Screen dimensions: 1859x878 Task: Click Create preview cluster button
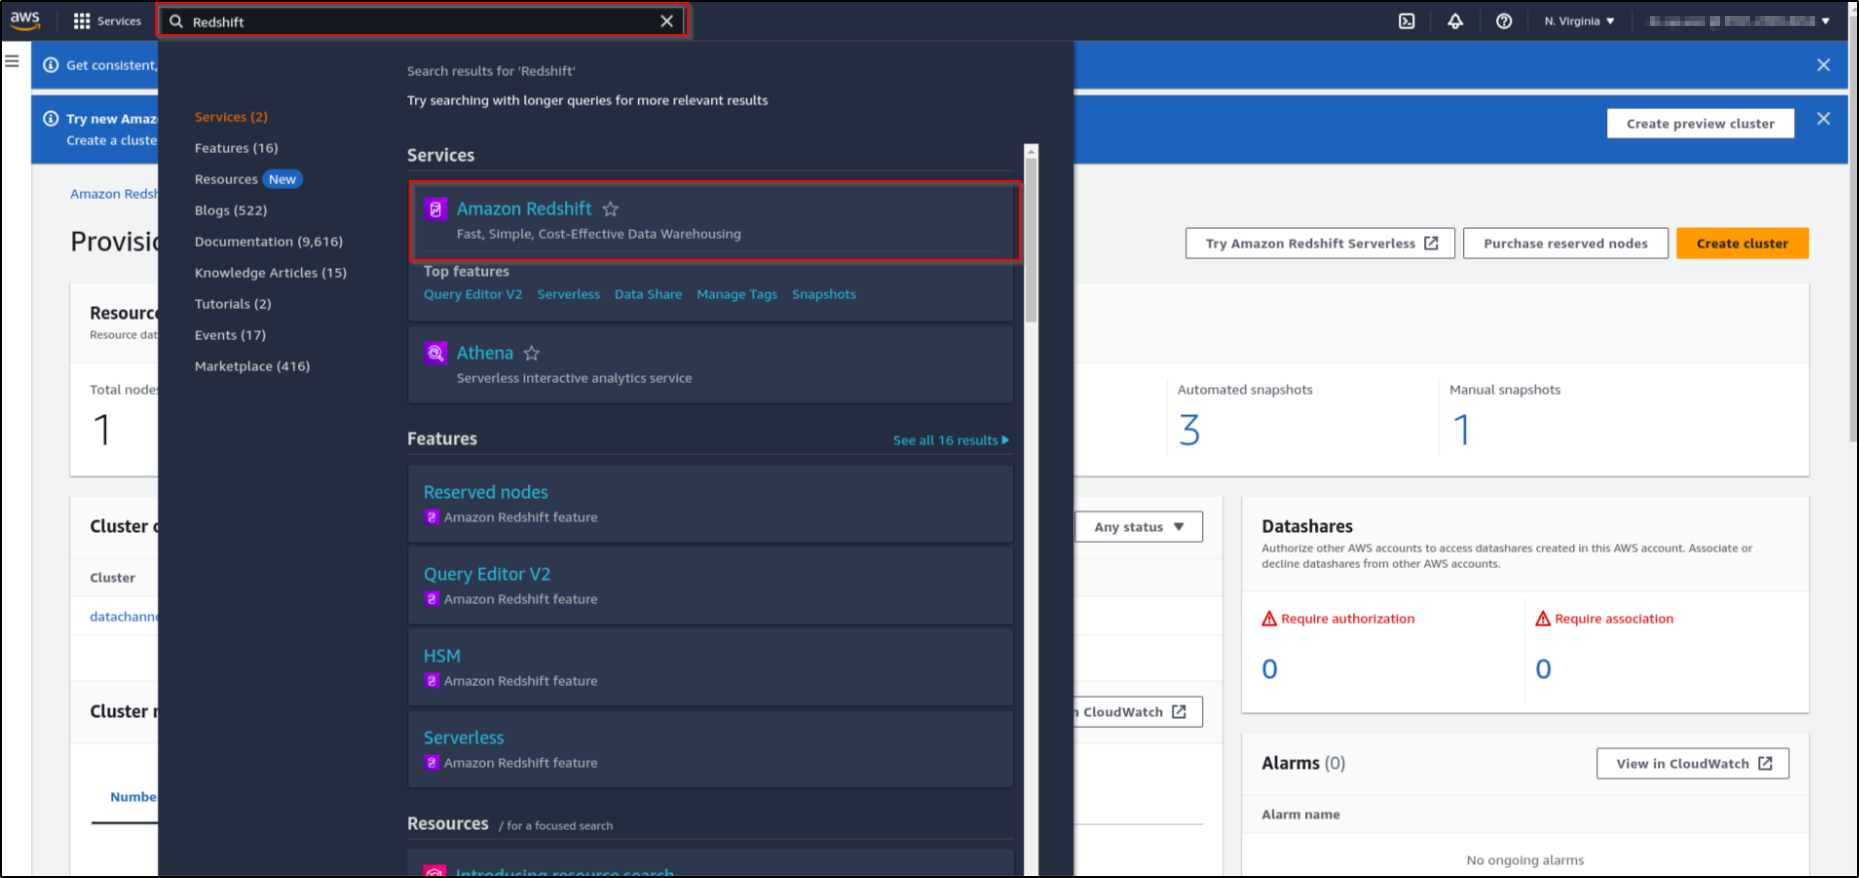[x=1700, y=124]
